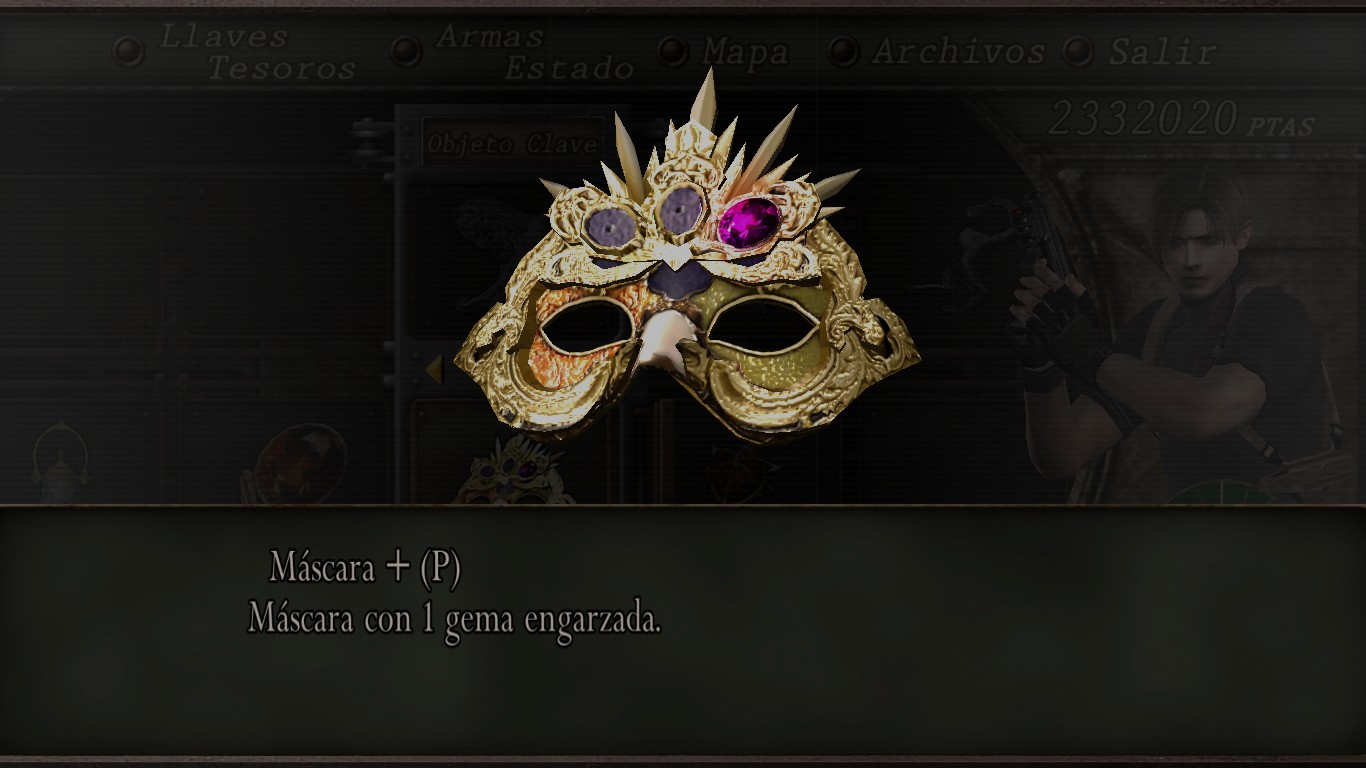The image size is (1366, 768).
Task: Click the 2332020 PTAS money counter
Action: pos(1181,120)
